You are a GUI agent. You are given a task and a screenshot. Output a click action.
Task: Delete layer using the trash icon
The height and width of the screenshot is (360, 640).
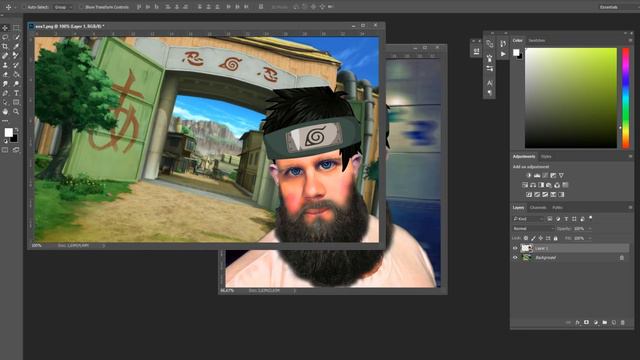pos(622,322)
